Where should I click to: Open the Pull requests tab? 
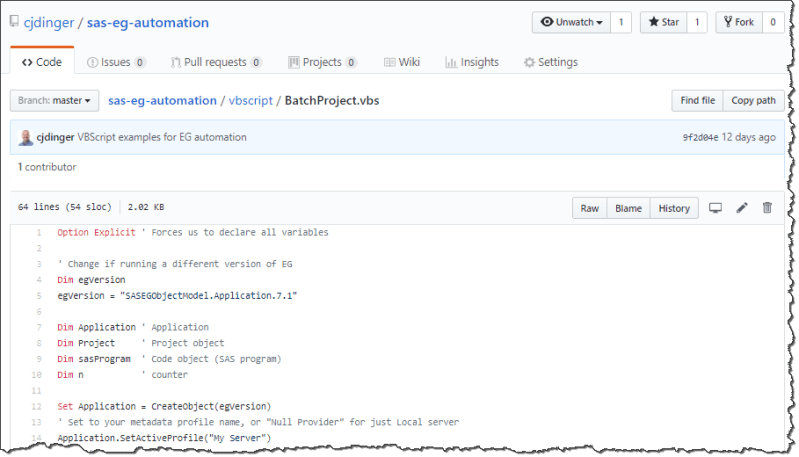point(216,62)
